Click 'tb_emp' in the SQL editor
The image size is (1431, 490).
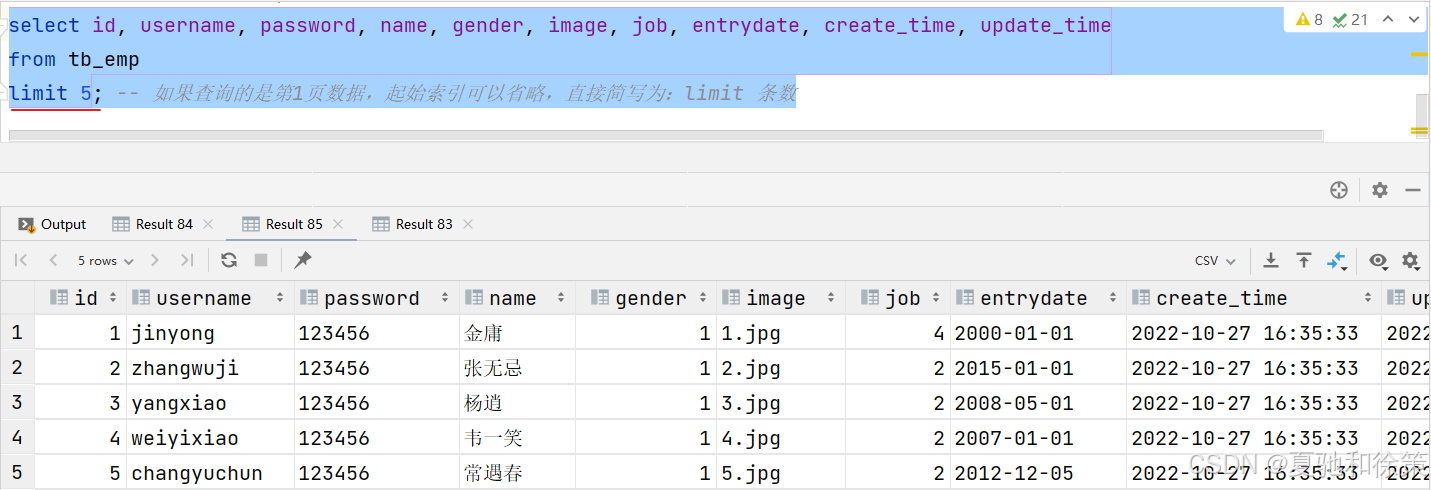104,60
